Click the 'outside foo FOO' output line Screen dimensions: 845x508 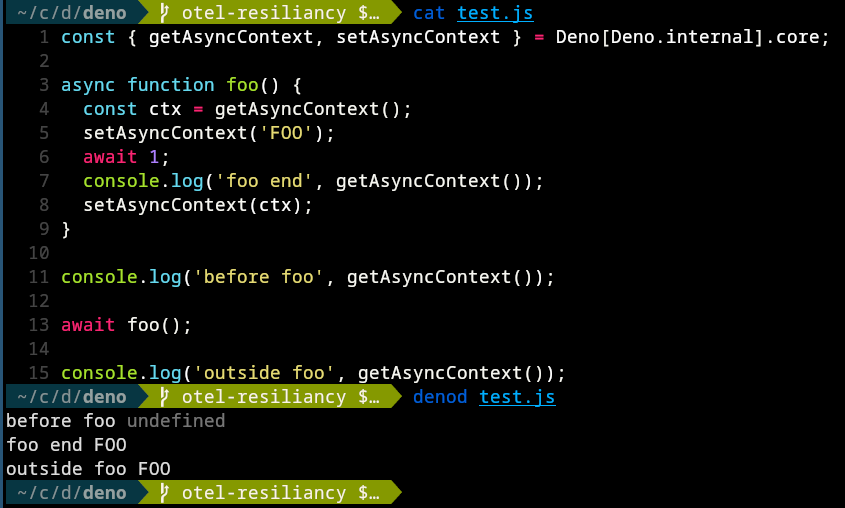point(88,469)
